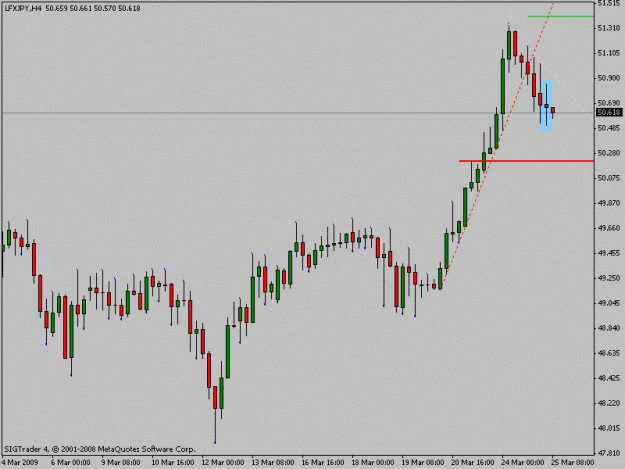Click the current price label 50.618

[x=609, y=112]
